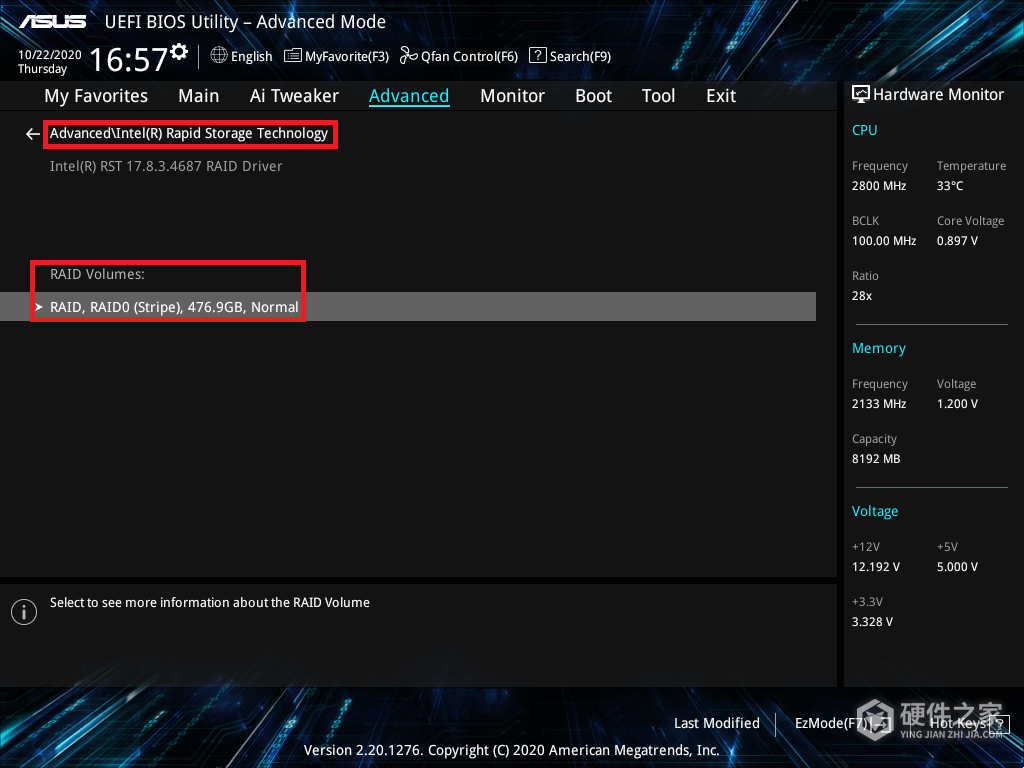This screenshot has height=768, width=1024.
Task: Switch to the Tool tab
Action: coord(658,96)
